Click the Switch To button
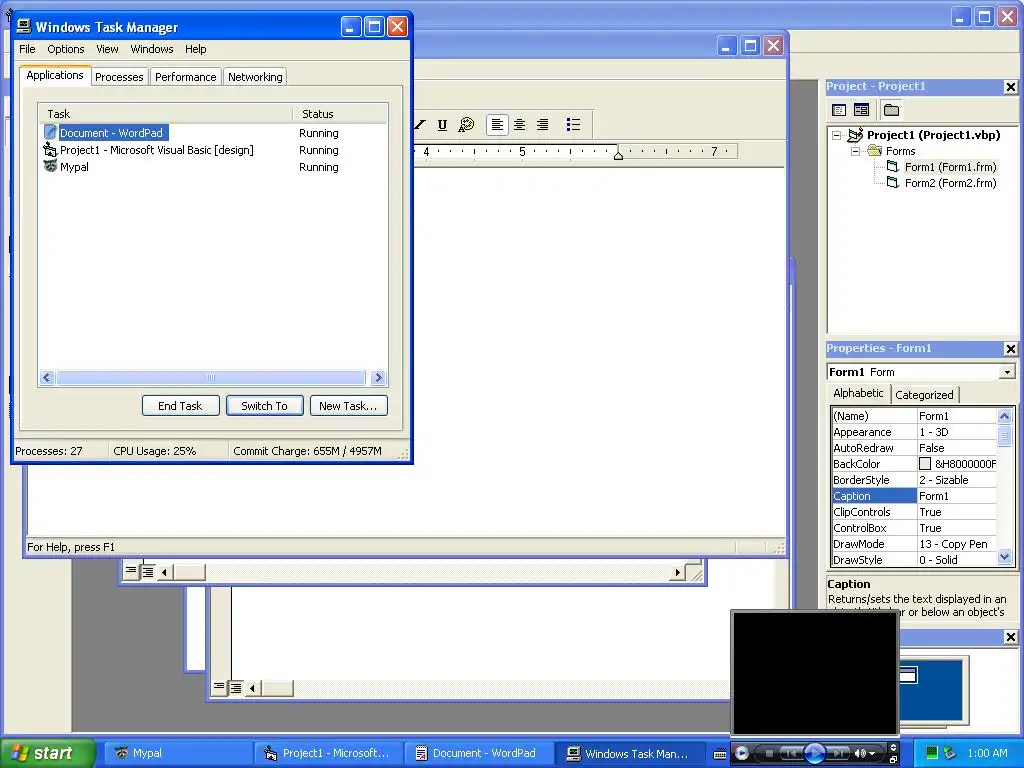The image size is (1024, 768). coord(264,406)
